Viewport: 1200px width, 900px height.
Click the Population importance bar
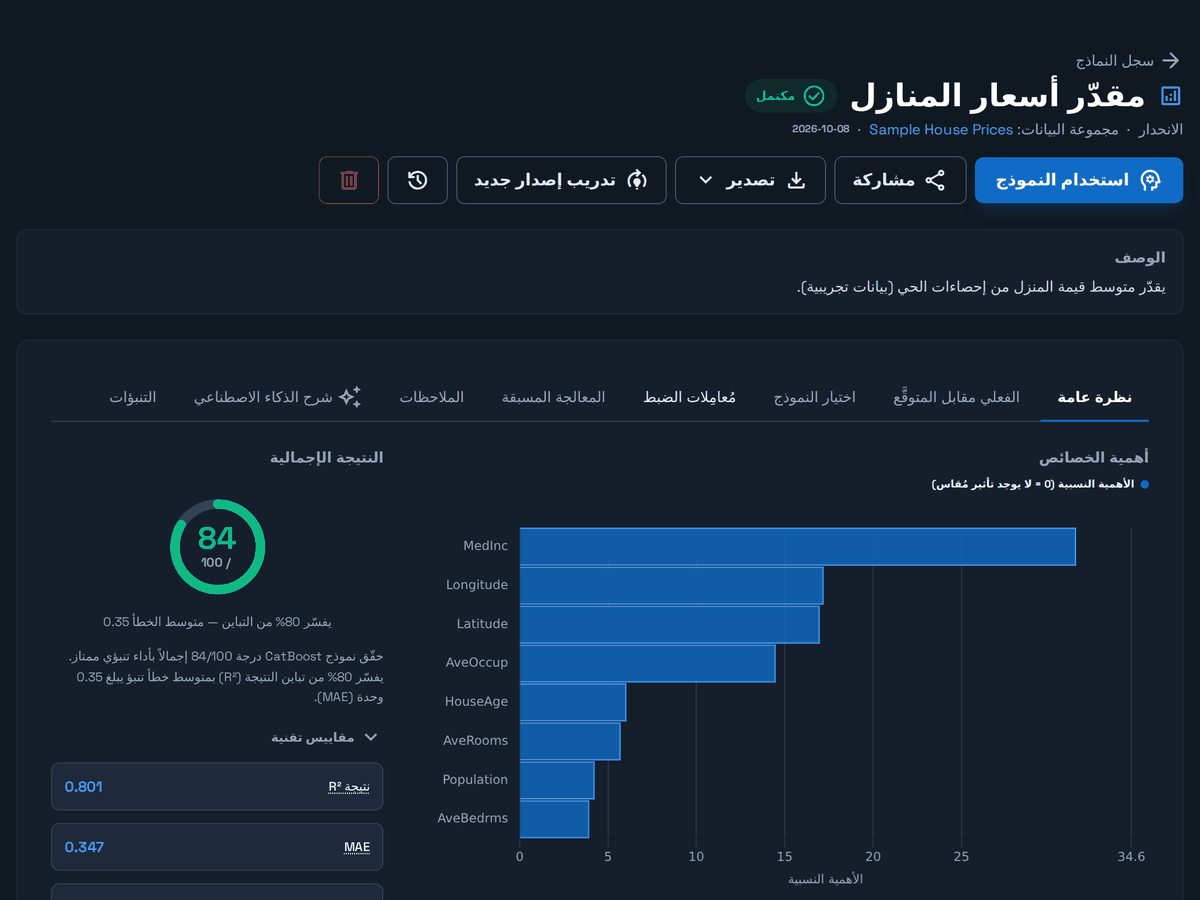pyautogui.click(x=557, y=781)
